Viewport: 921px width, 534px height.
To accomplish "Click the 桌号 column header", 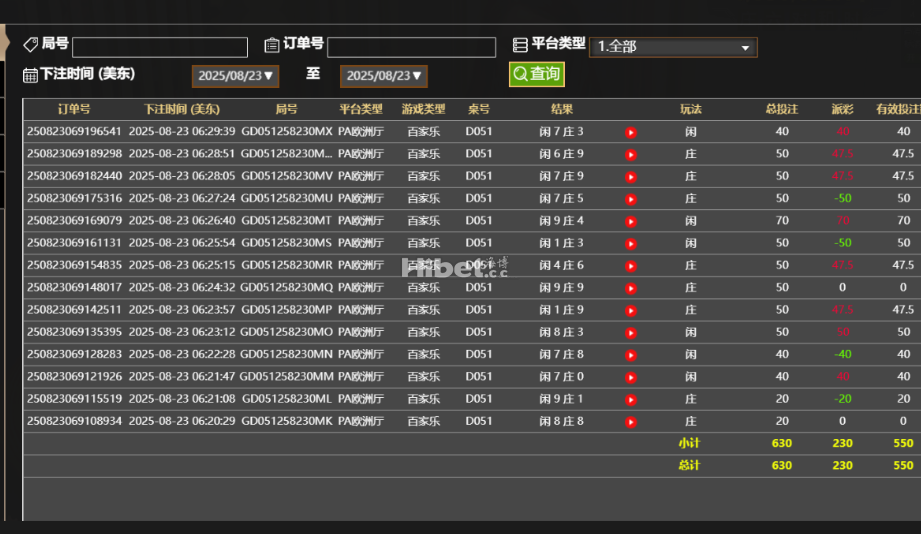I will [x=479, y=109].
